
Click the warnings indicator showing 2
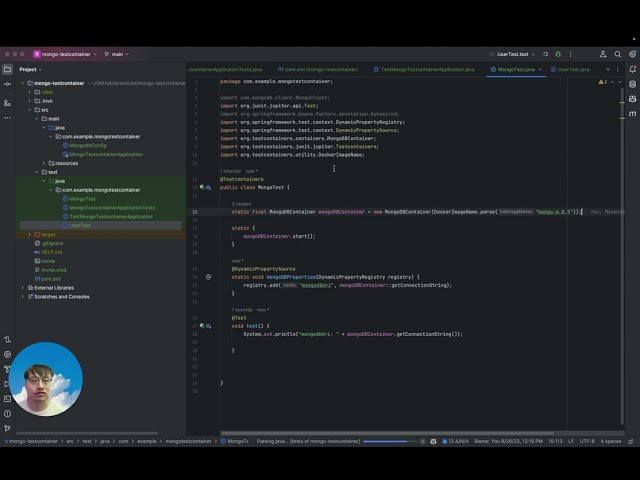click(602, 82)
